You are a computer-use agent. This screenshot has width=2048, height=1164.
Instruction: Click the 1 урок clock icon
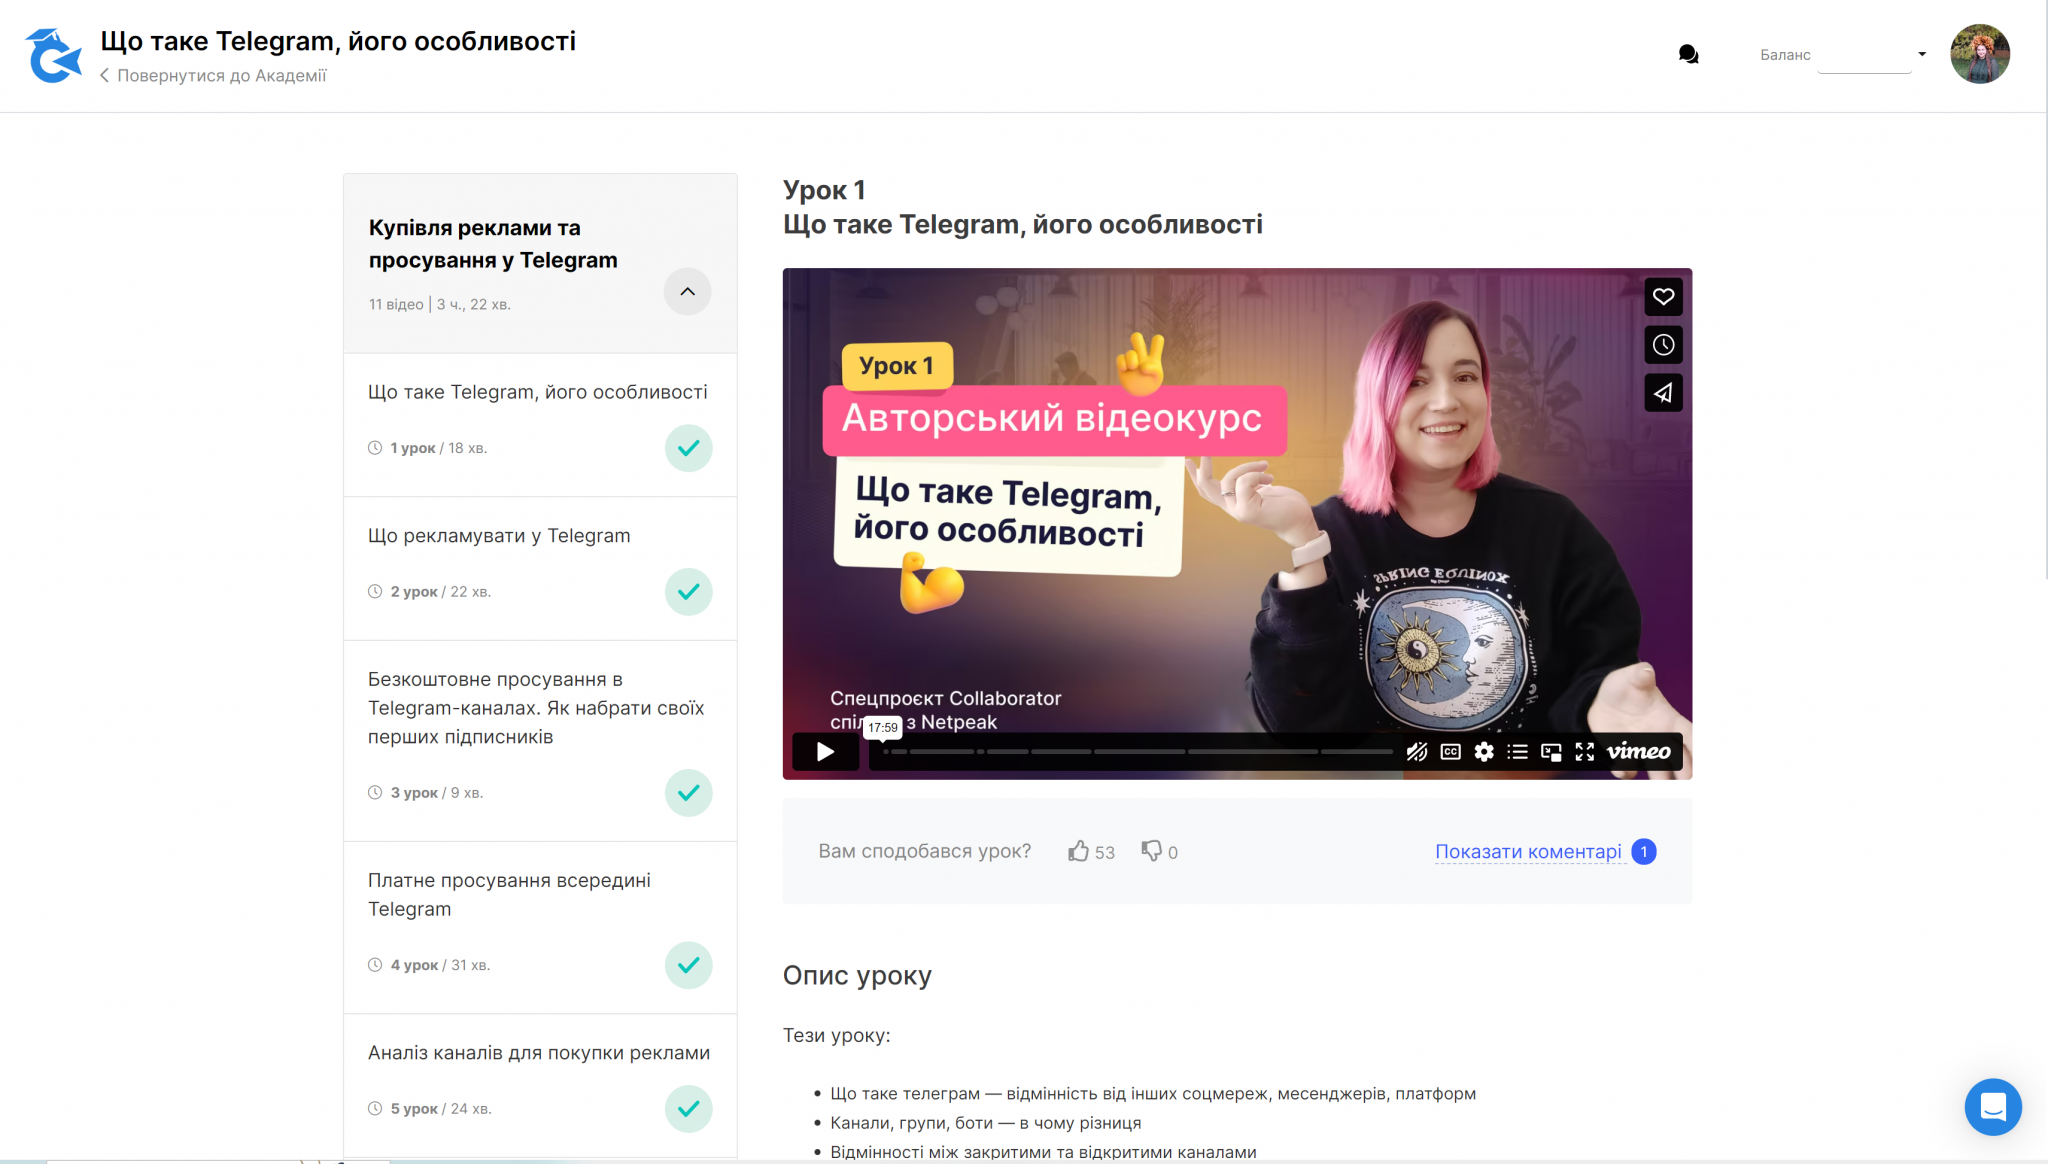375,448
